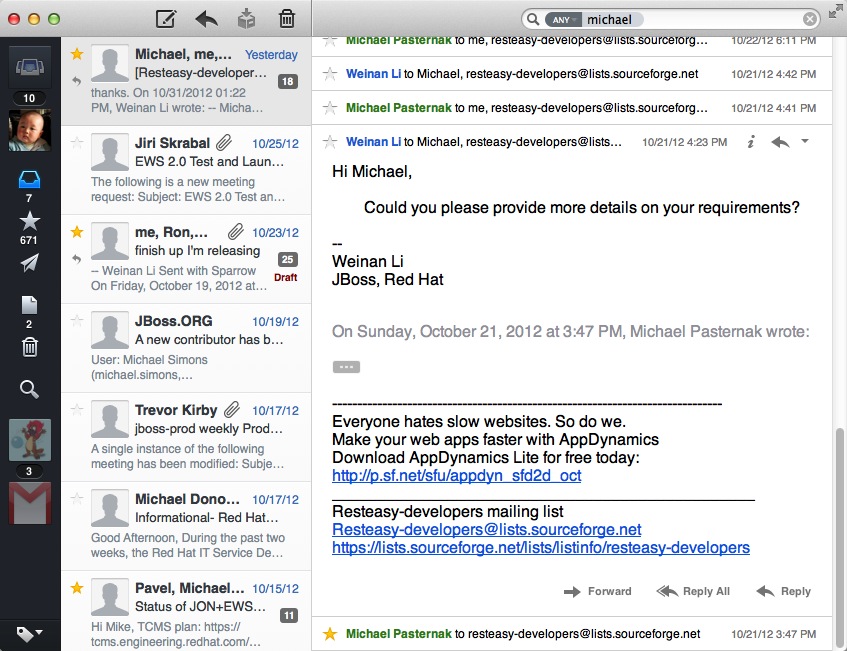Select the cartoon mascot account avatar
The height and width of the screenshot is (651, 847).
point(30,440)
